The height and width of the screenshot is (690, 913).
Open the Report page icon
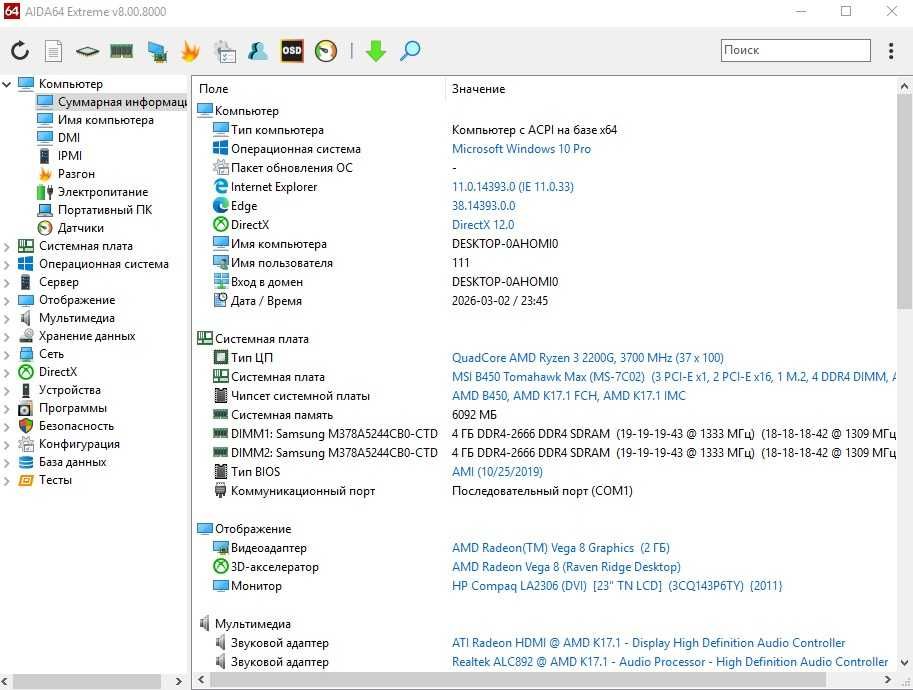54,51
